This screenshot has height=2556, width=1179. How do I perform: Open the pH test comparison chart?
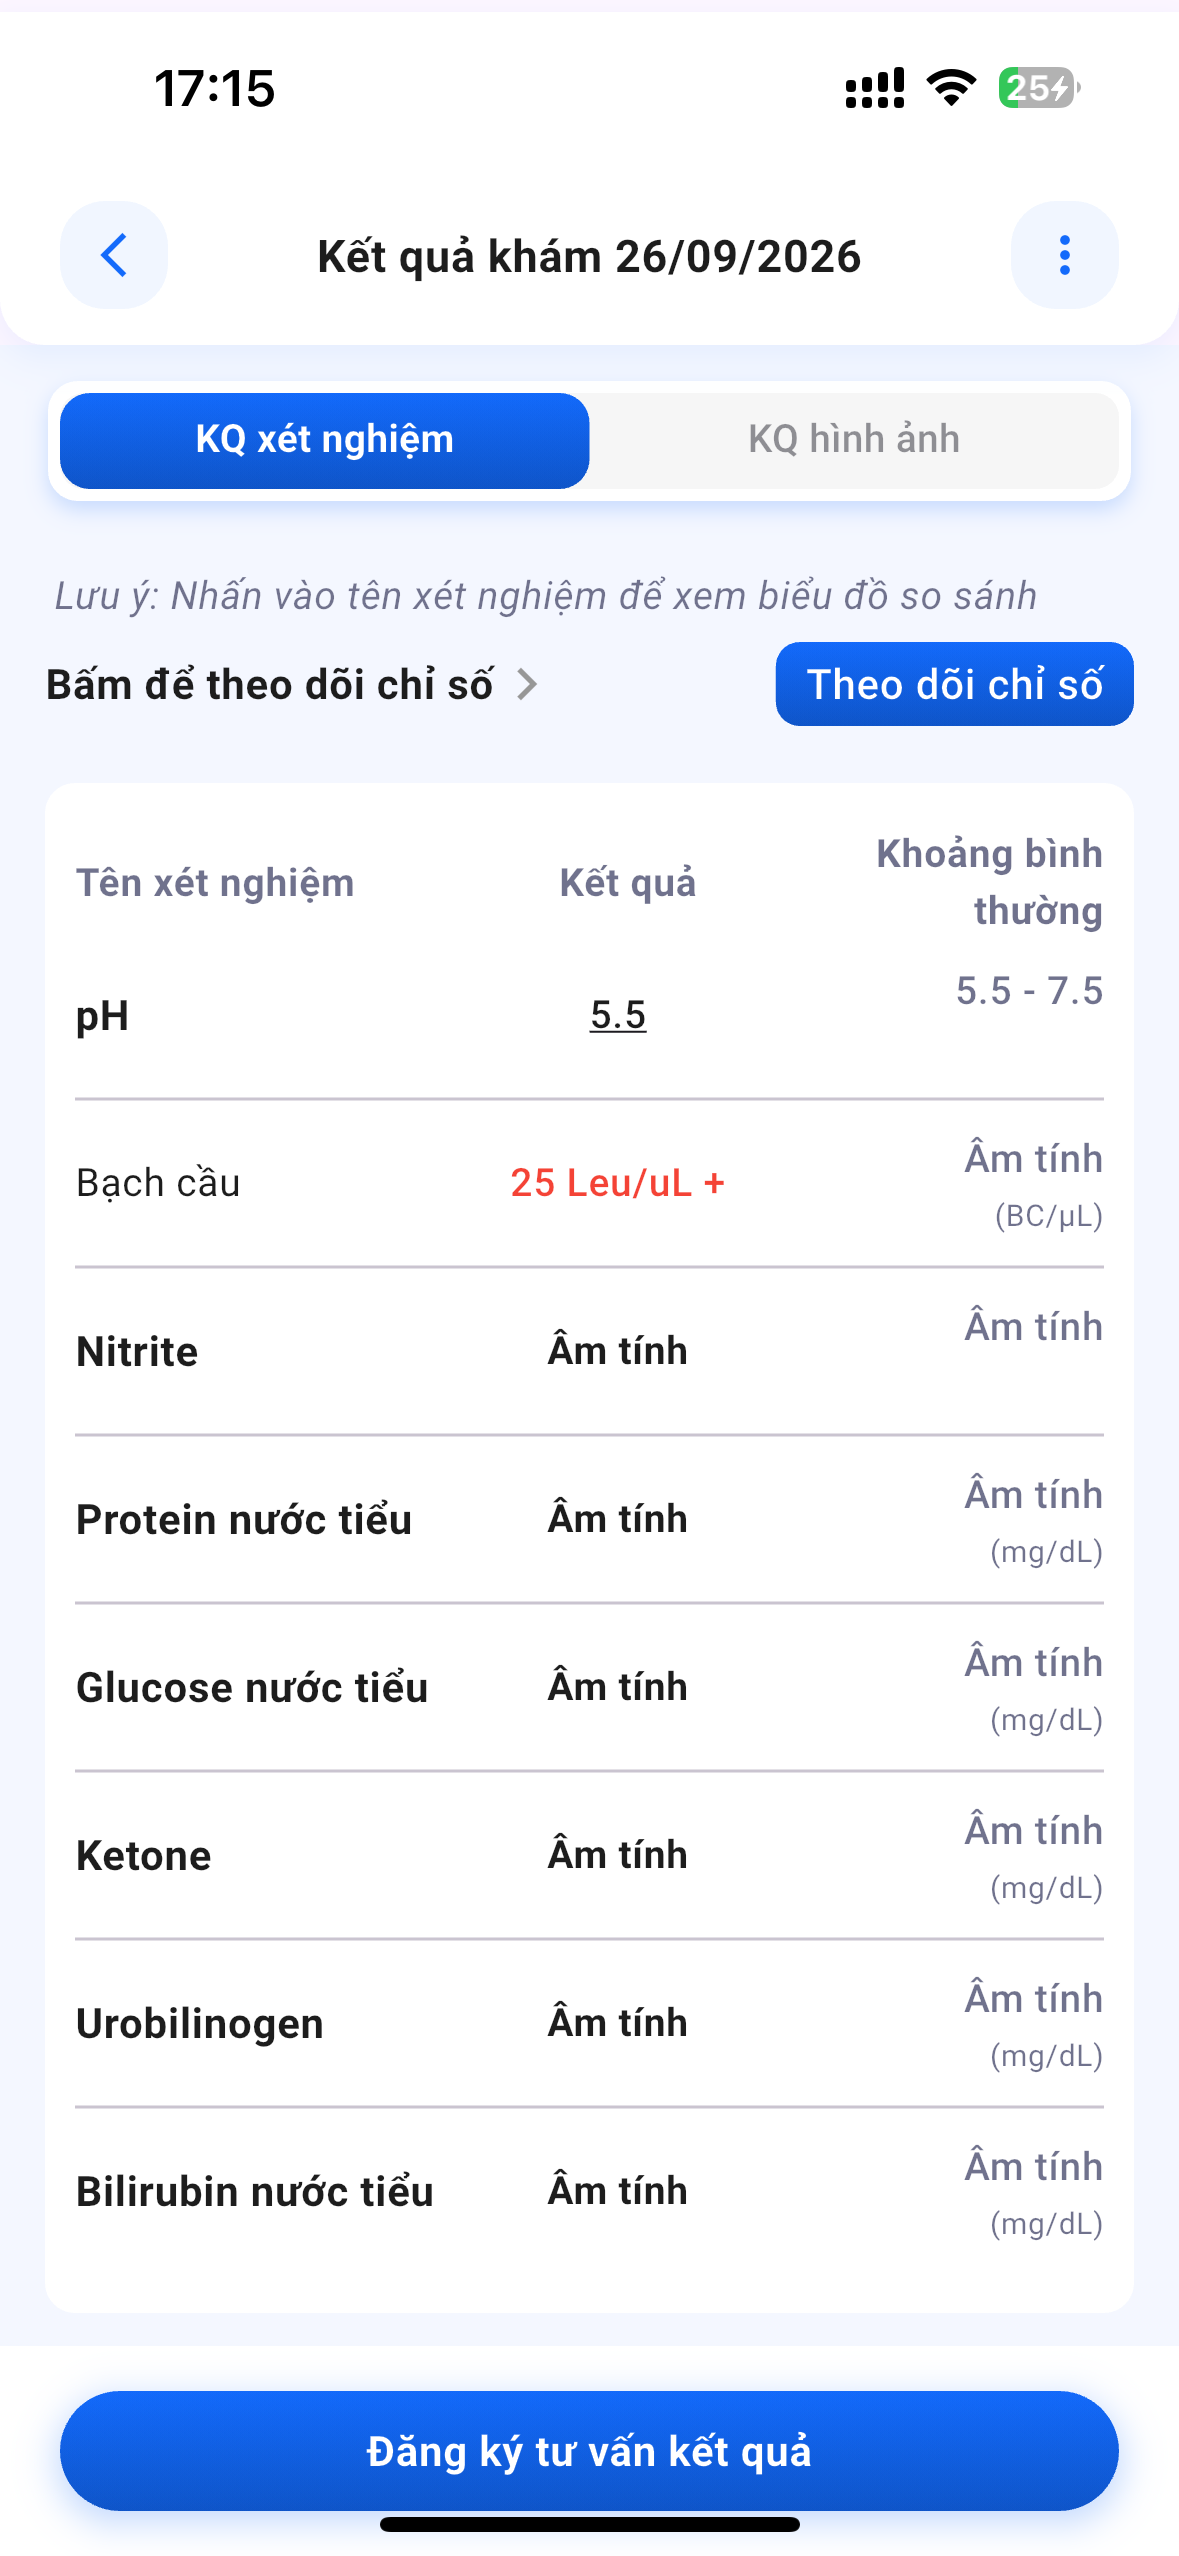pos(103,1016)
